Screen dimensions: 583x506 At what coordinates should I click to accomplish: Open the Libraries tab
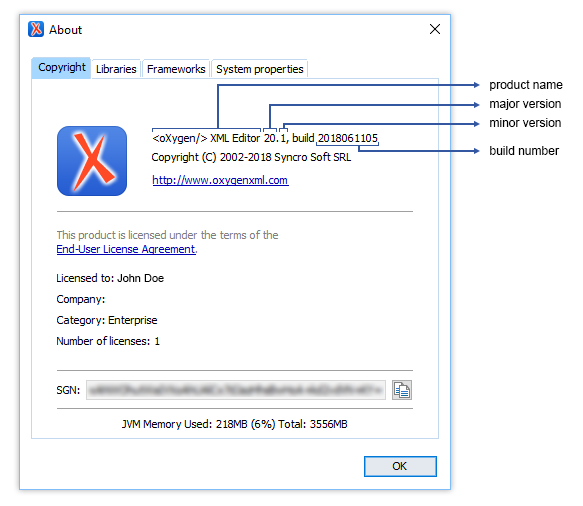(116, 69)
